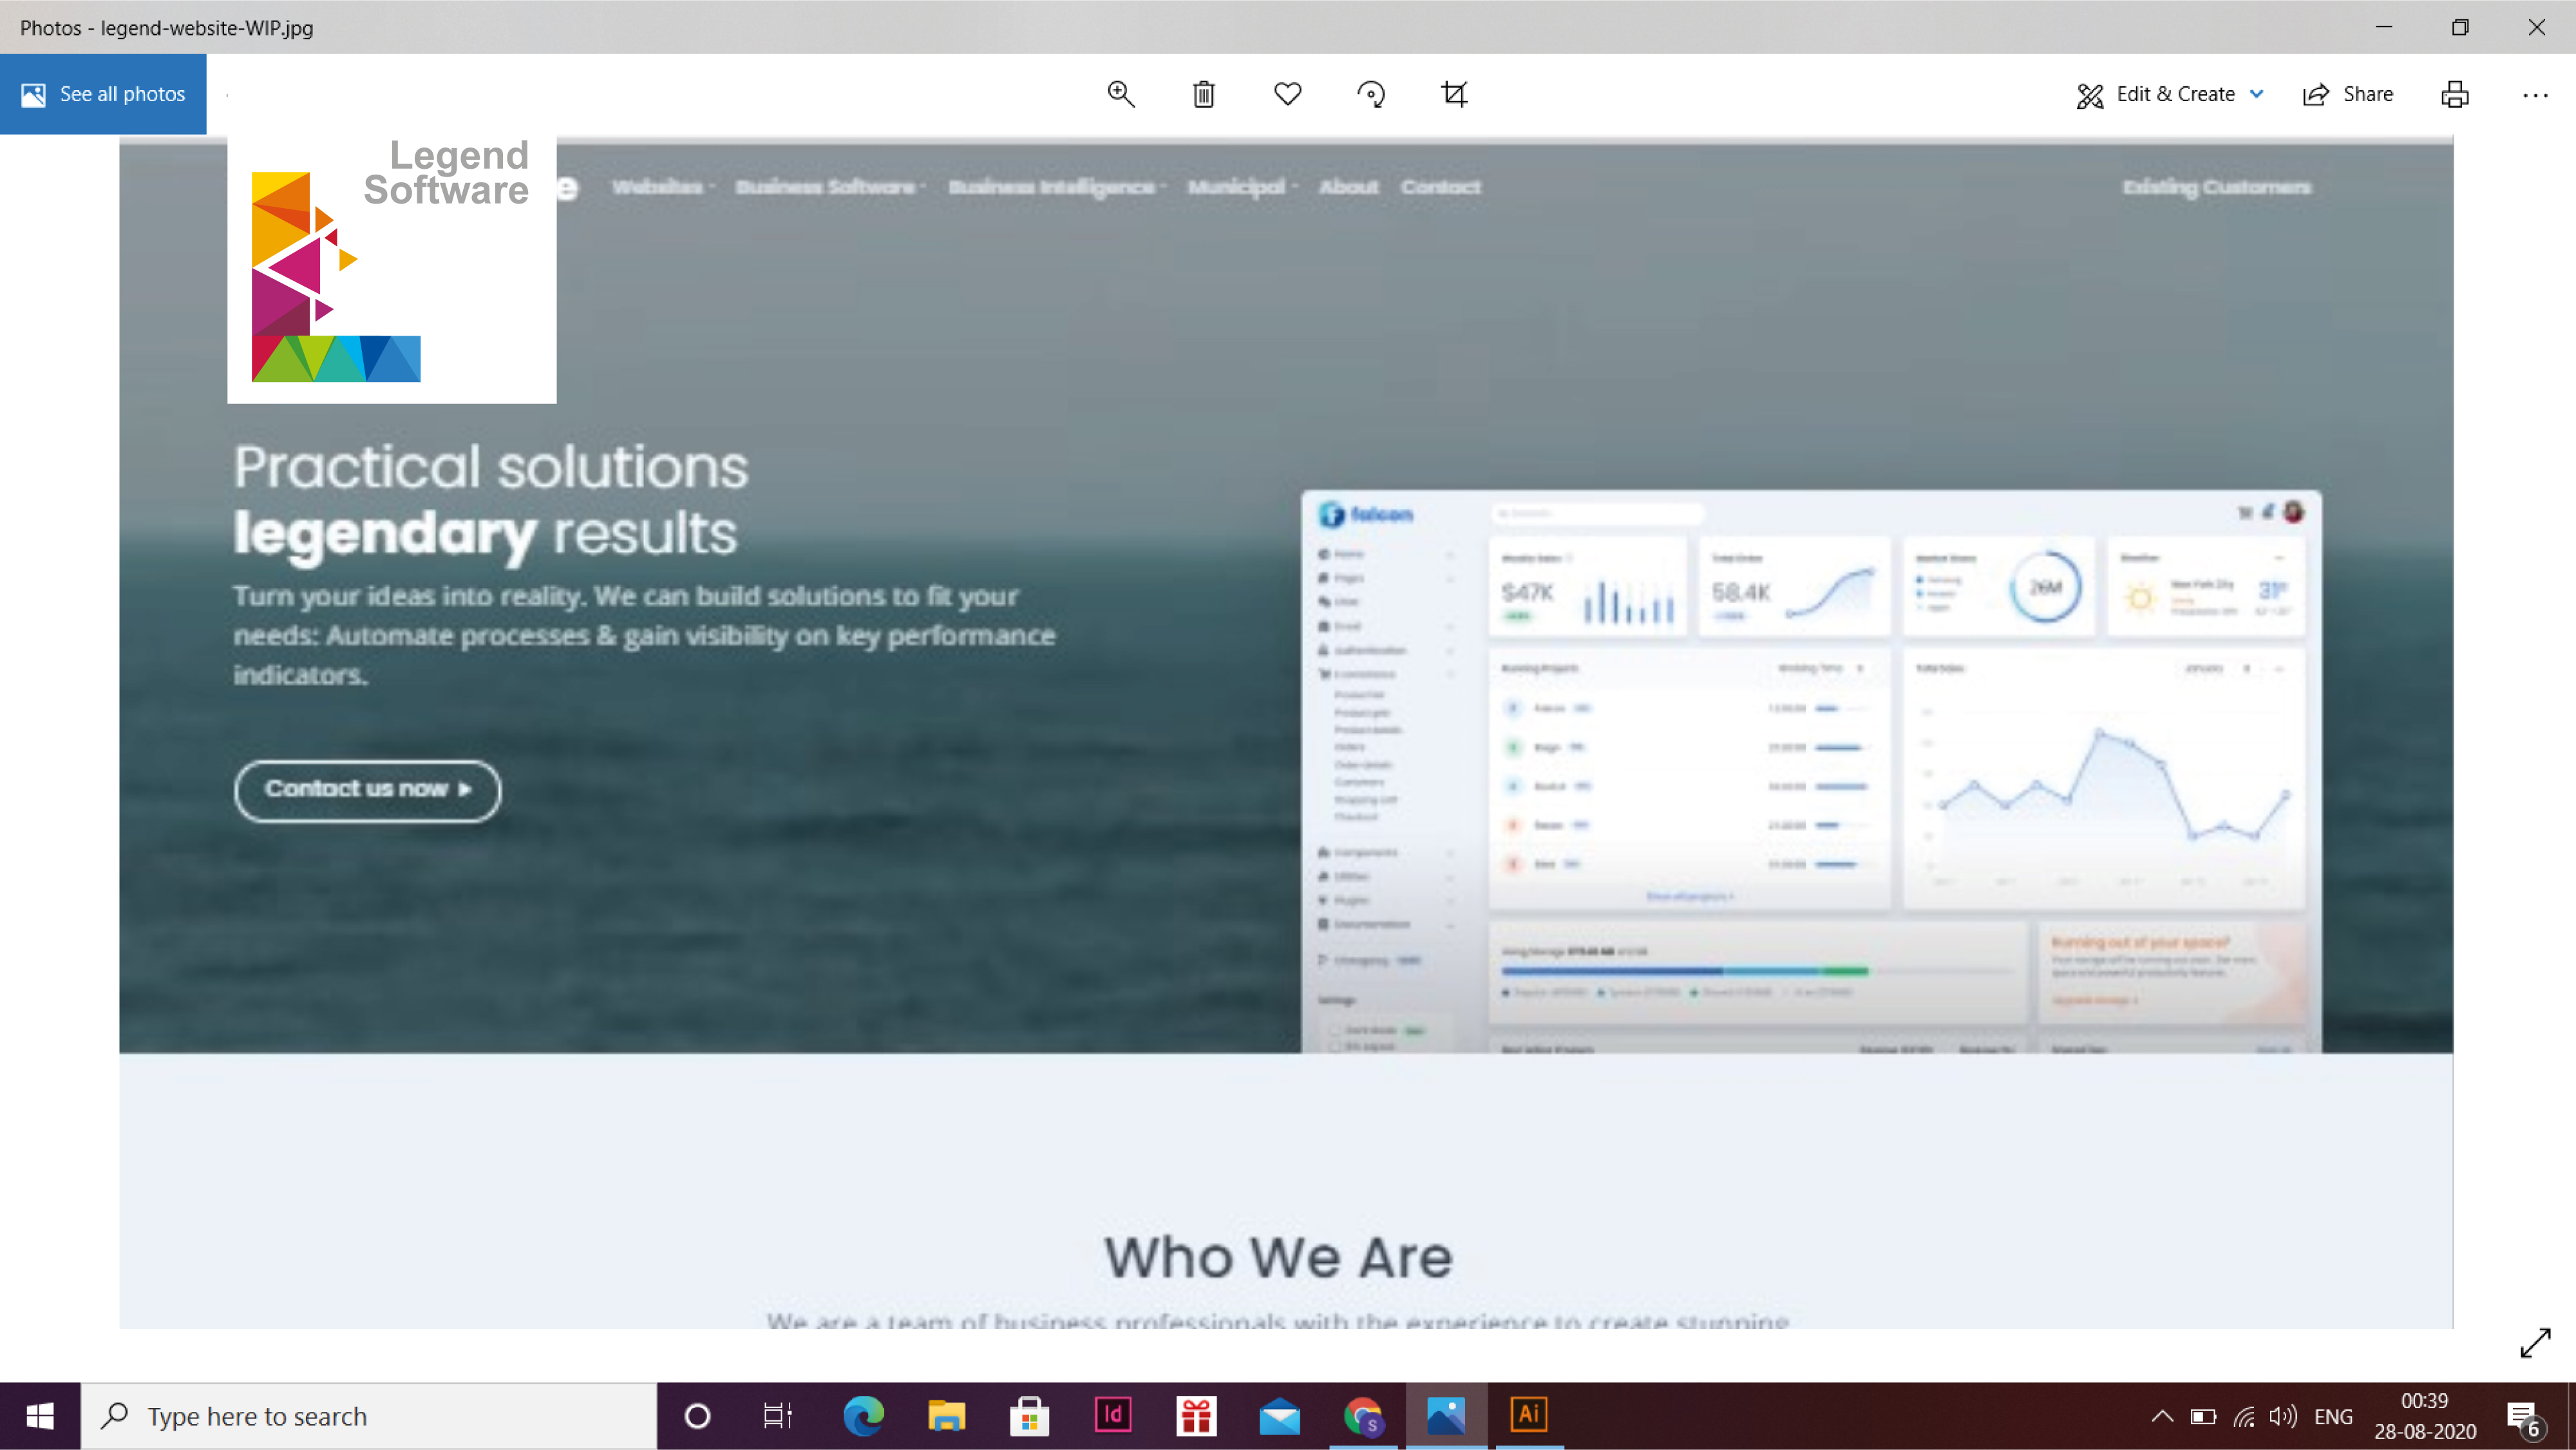Open the Windows Start menu

click(x=40, y=1416)
